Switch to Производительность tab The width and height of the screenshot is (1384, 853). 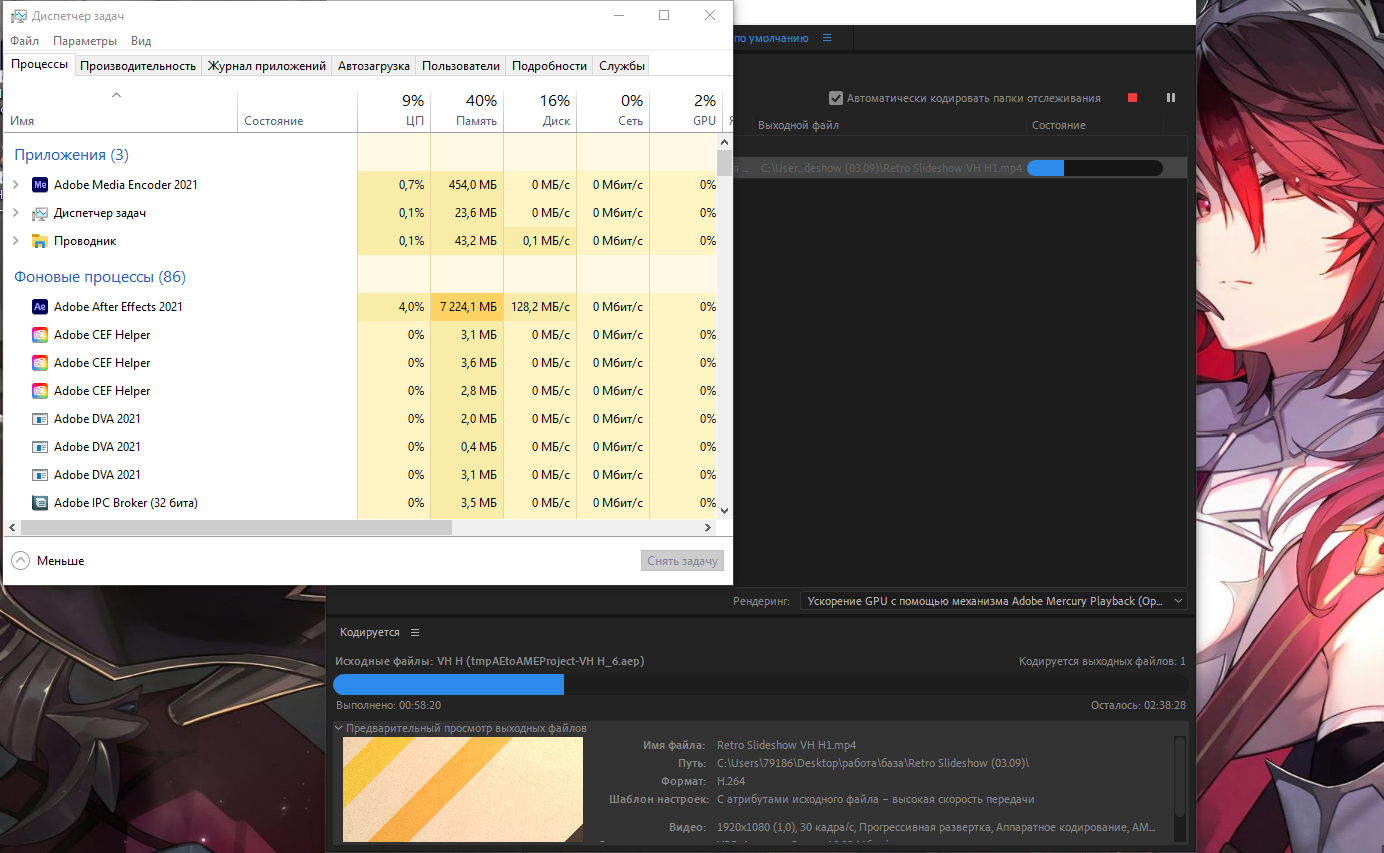pos(138,66)
